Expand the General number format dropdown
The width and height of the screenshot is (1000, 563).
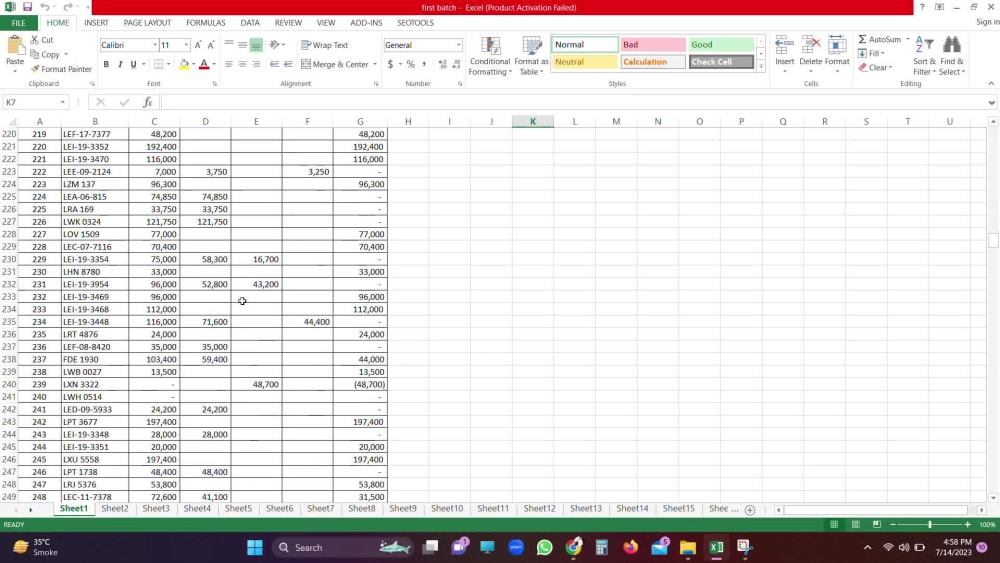tap(458, 45)
